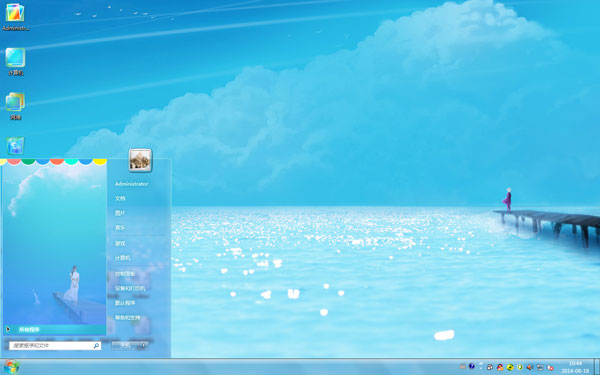Viewport: 600px width, 375px height.
Task: Click the keyboard tray icon
Action: pyautogui.click(x=463, y=367)
